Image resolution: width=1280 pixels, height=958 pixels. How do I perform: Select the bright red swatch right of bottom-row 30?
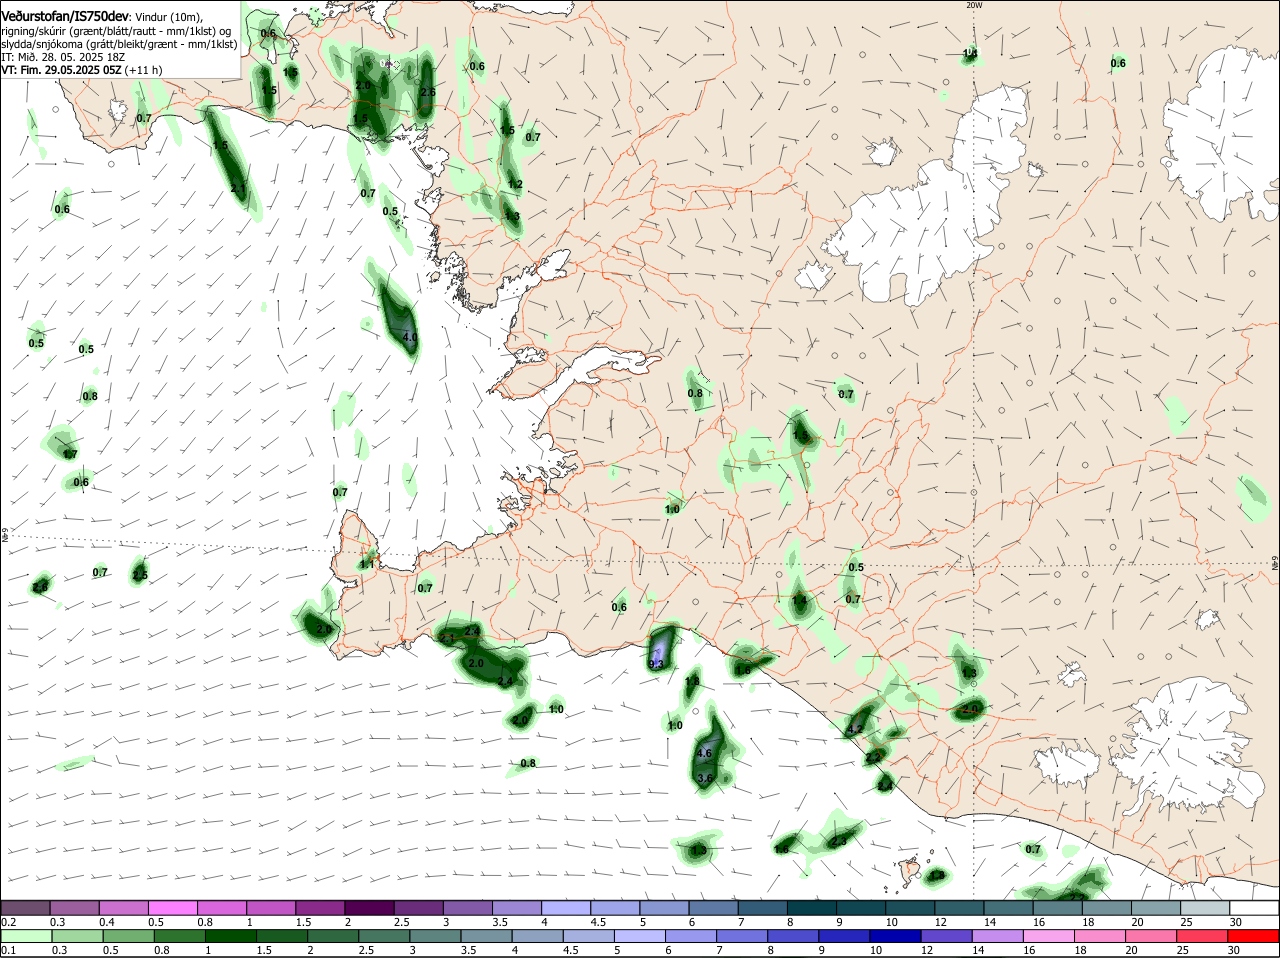point(1254,936)
